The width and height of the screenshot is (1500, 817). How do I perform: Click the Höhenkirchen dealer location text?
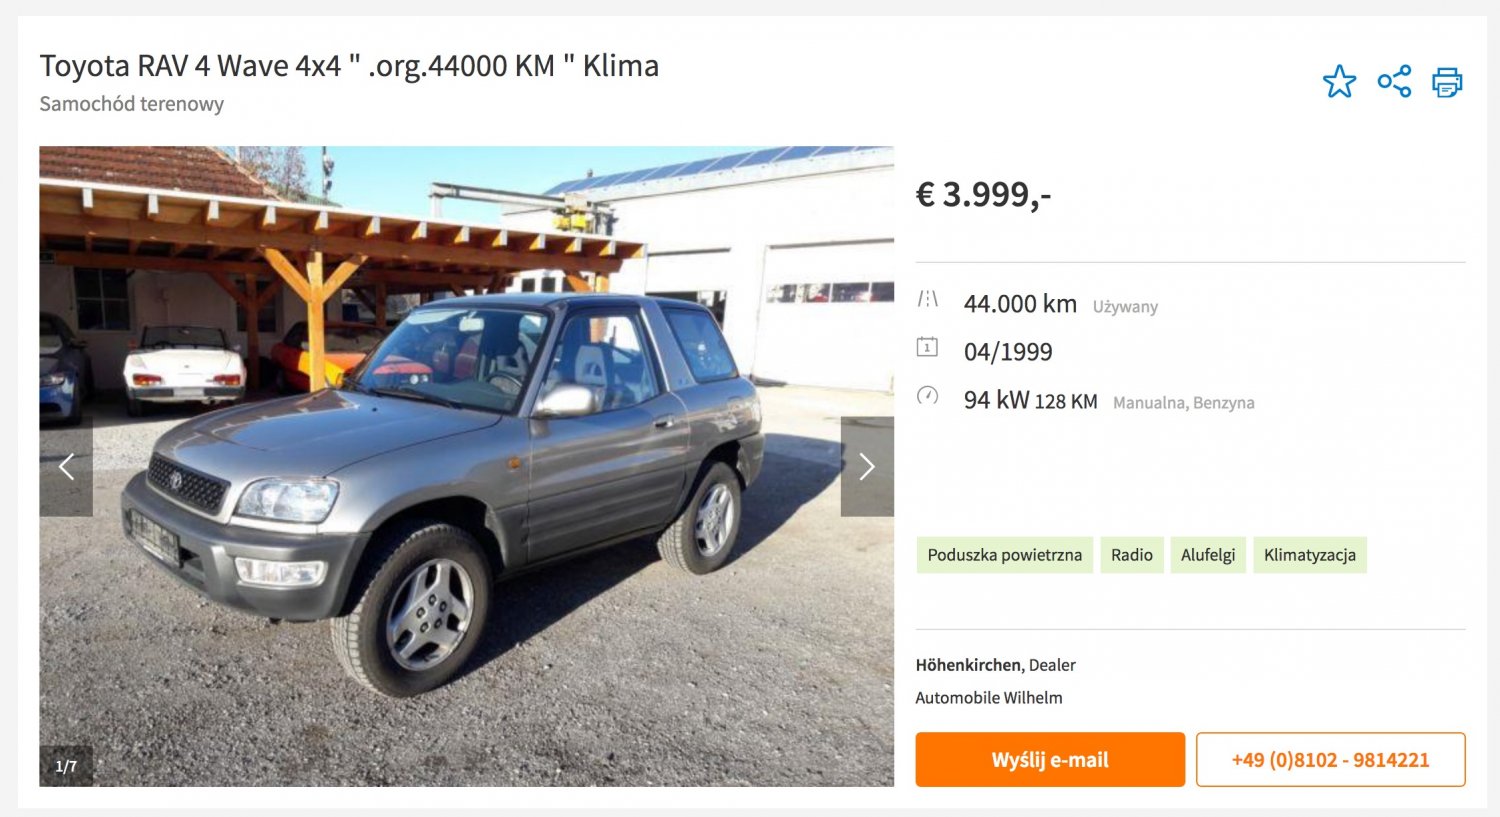pyautogui.click(x=968, y=665)
